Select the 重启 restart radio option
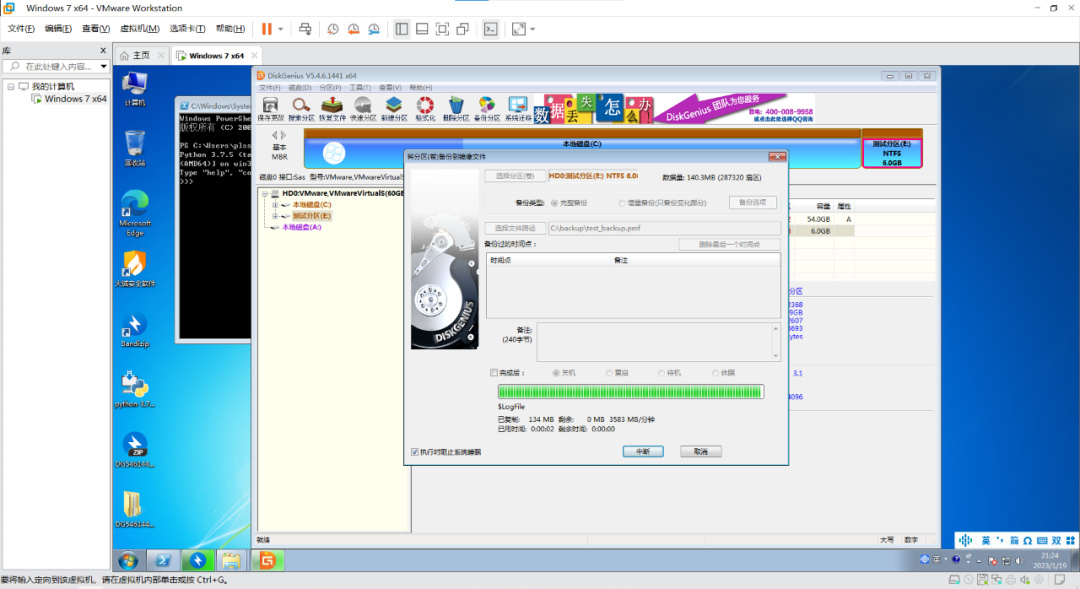This screenshot has width=1080, height=589. tap(609, 373)
